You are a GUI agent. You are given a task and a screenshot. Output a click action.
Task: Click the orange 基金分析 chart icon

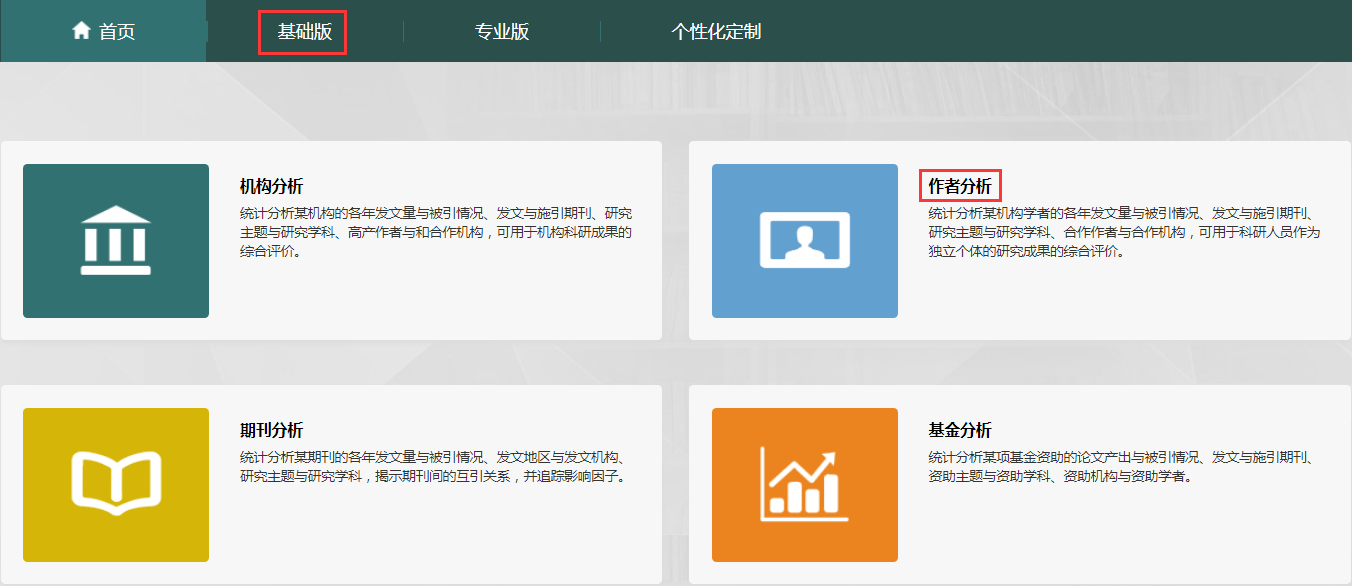(x=804, y=485)
